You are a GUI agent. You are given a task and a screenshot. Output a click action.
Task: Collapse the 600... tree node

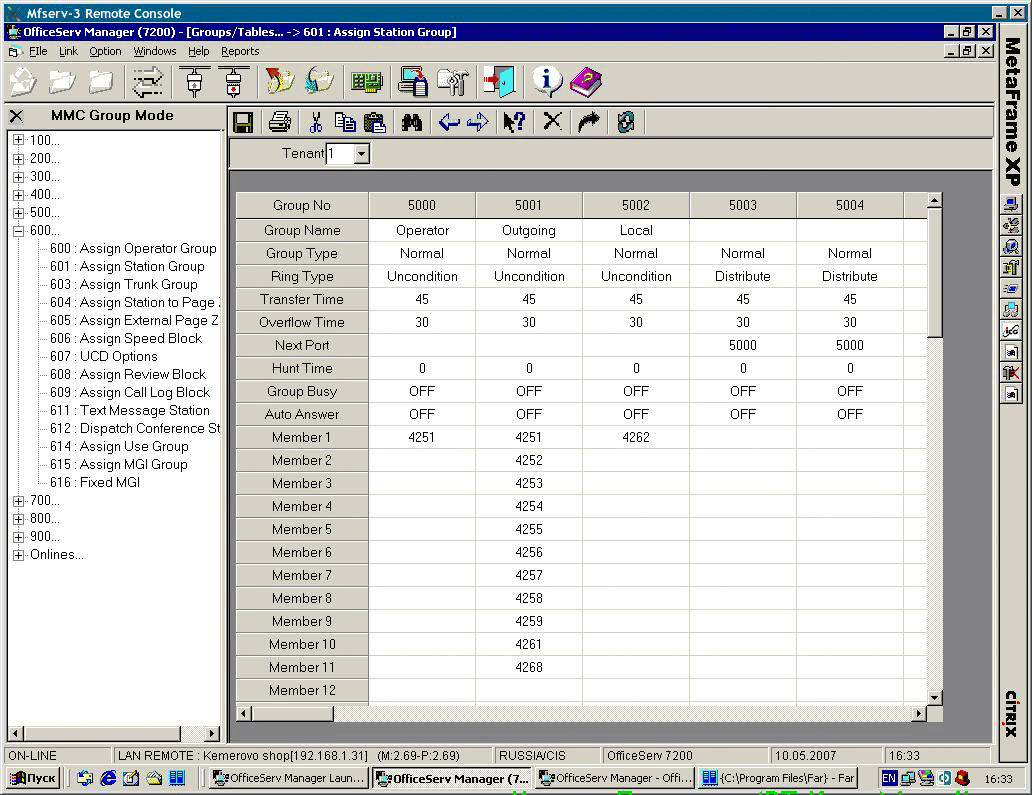(x=18, y=230)
